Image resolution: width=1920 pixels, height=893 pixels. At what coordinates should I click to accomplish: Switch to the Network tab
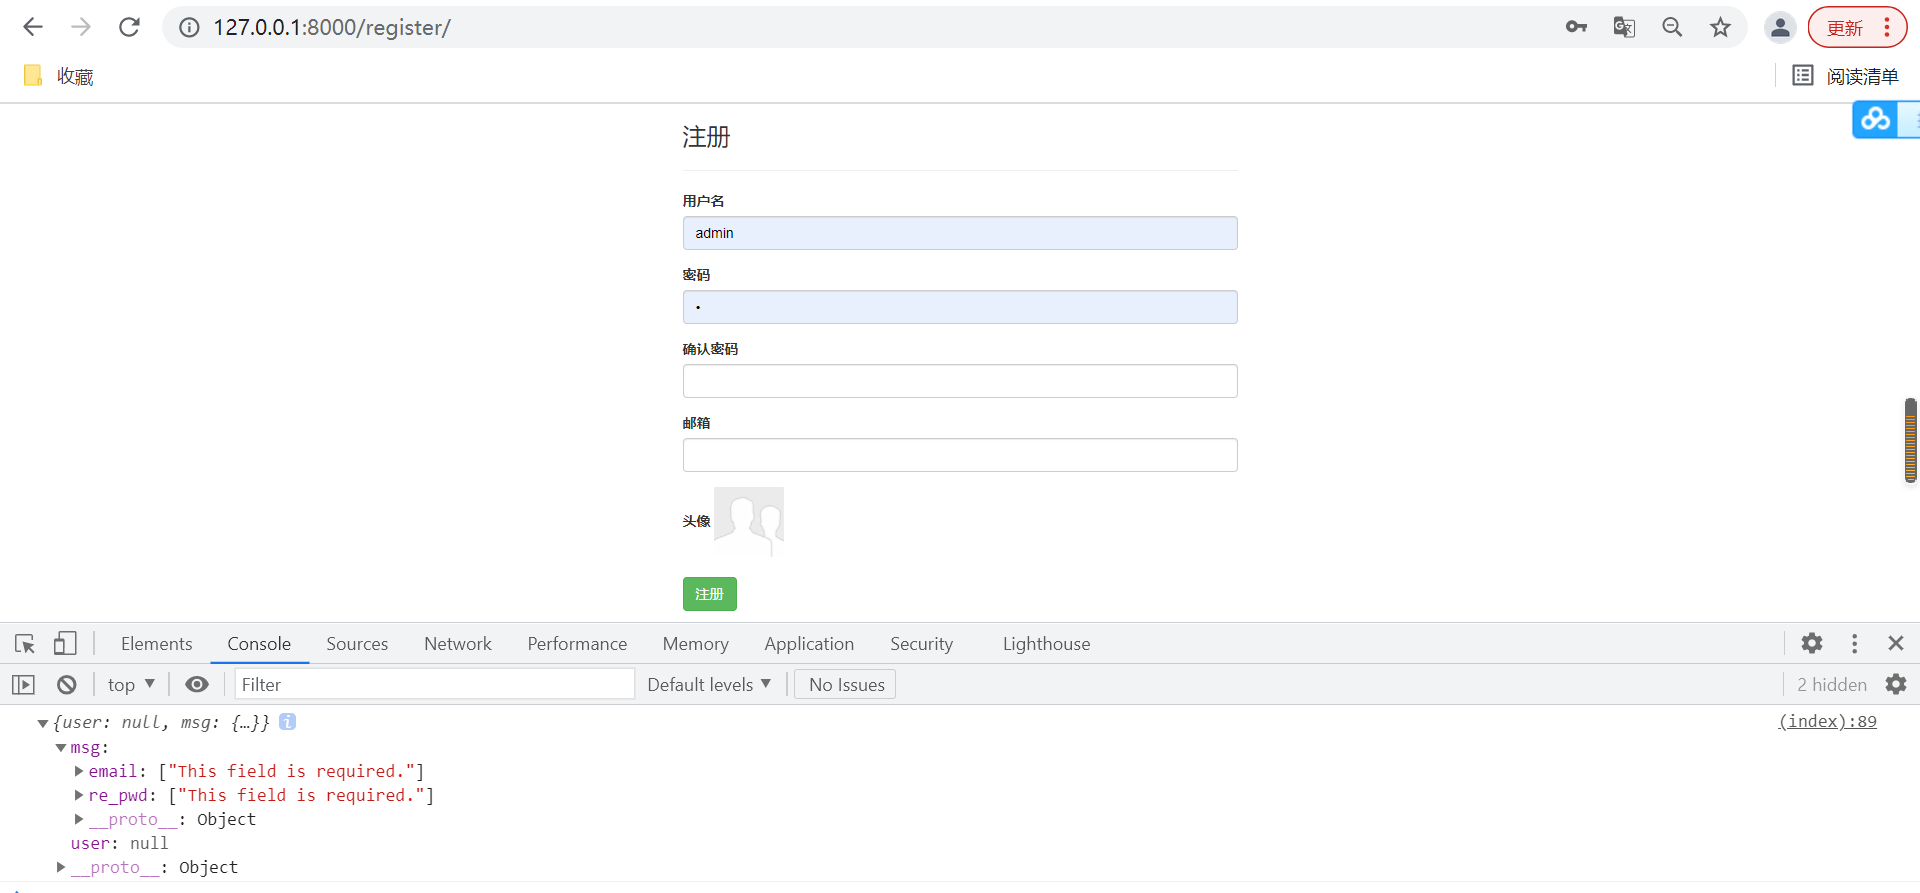pos(457,644)
